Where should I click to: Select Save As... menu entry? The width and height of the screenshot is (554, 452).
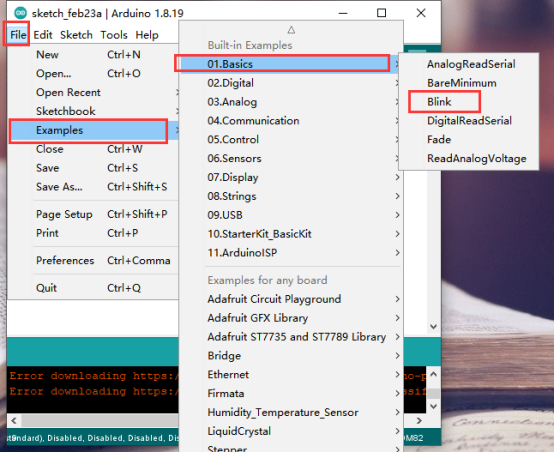click(x=93, y=187)
